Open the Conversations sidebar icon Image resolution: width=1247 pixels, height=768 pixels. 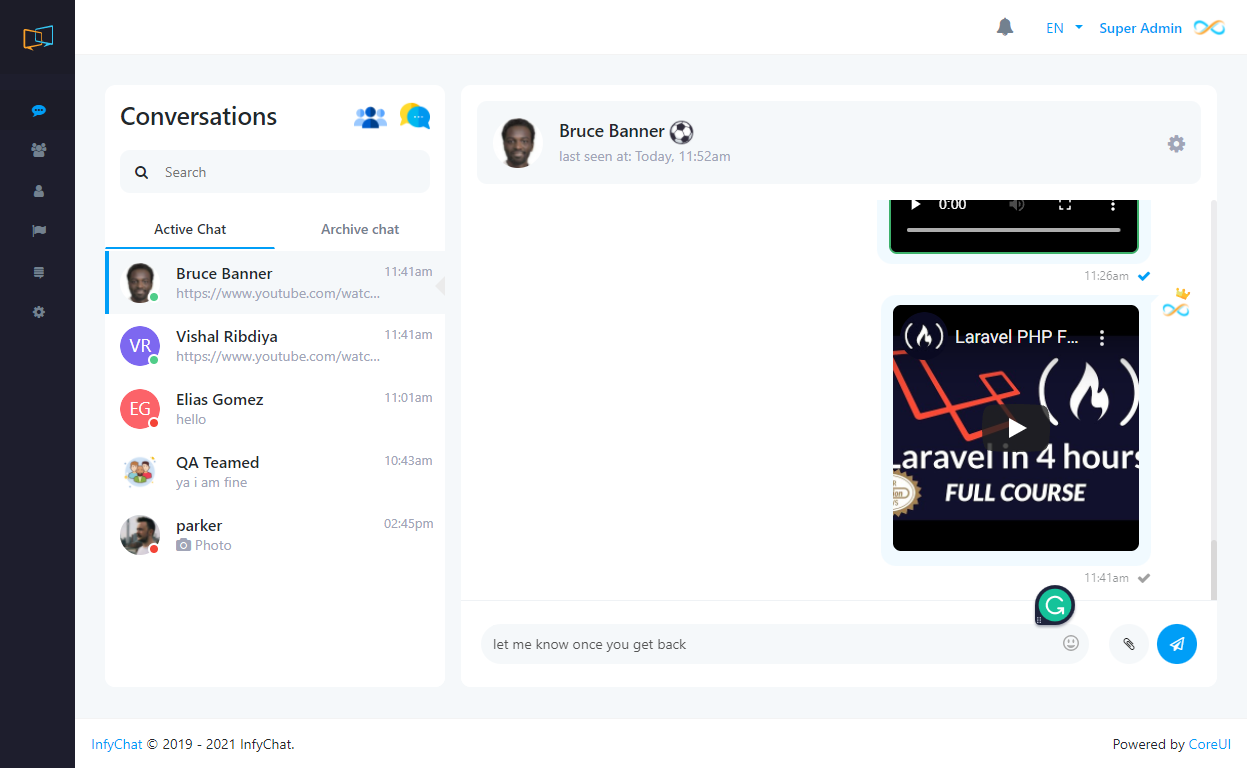point(38,110)
